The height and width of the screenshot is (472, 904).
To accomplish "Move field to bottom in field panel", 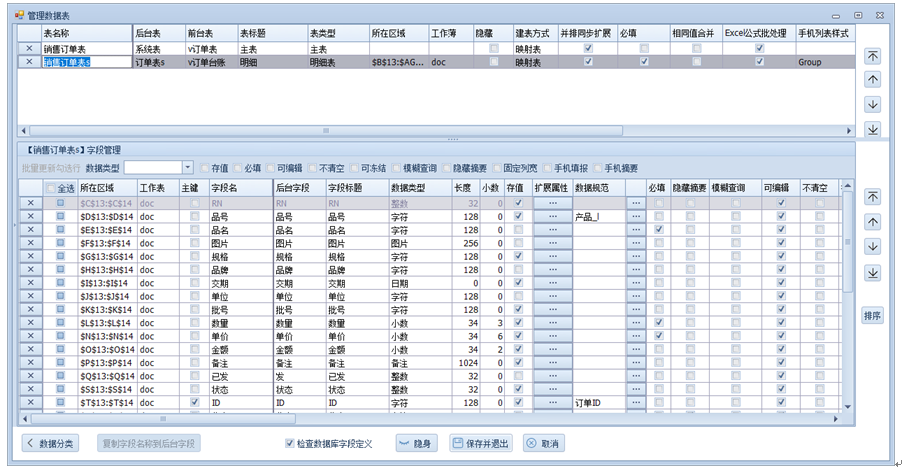I will pos(873,273).
